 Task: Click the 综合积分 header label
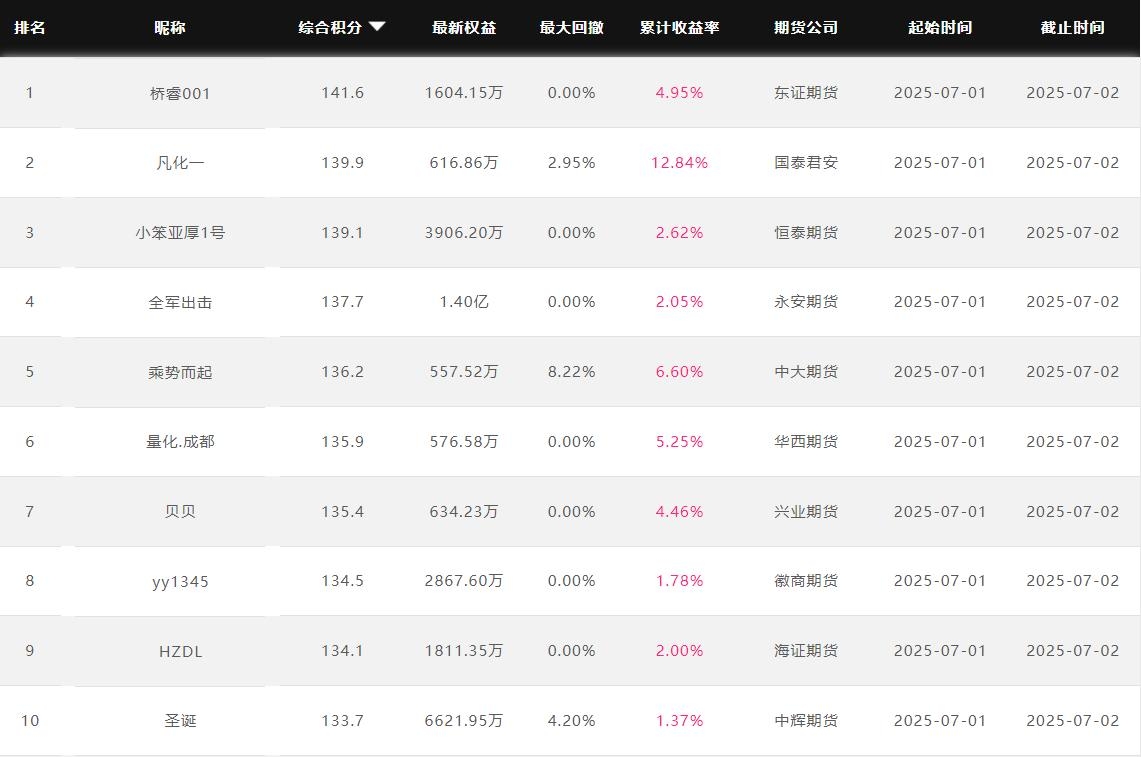[x=330, y=28]
